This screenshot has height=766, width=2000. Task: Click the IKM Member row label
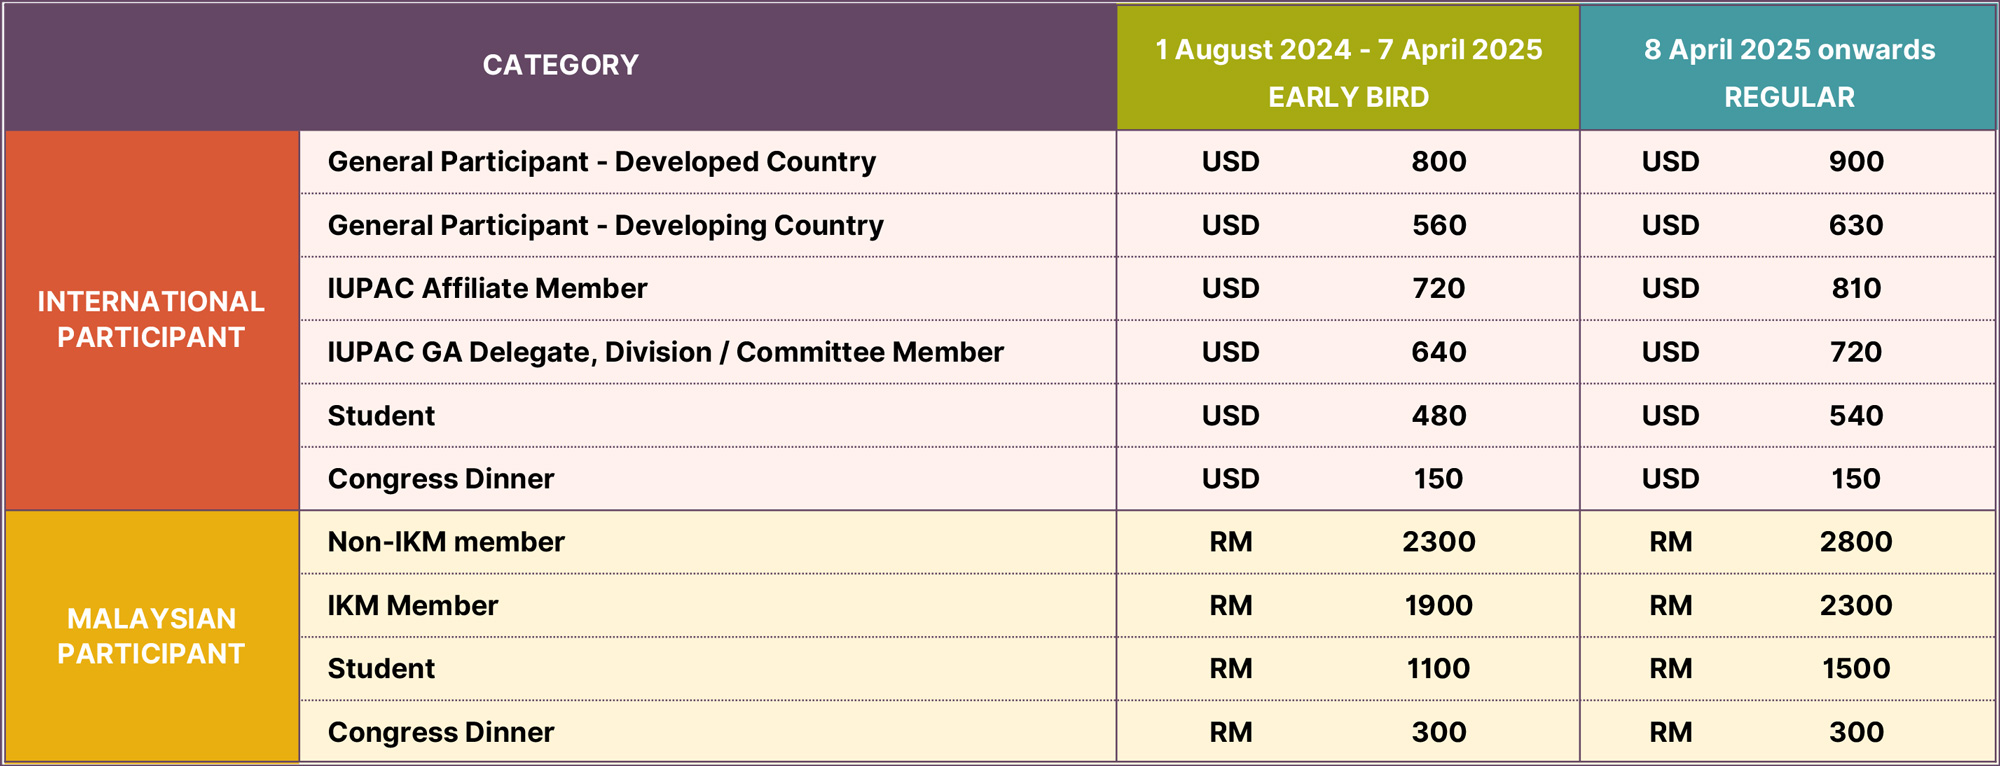412,606
